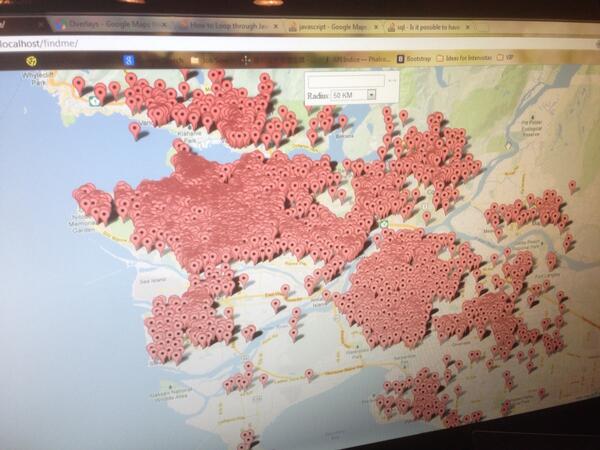Click the Sea Island map label
Screen dimensions: 600x450
pyautogui.click(x=153, y=280)
